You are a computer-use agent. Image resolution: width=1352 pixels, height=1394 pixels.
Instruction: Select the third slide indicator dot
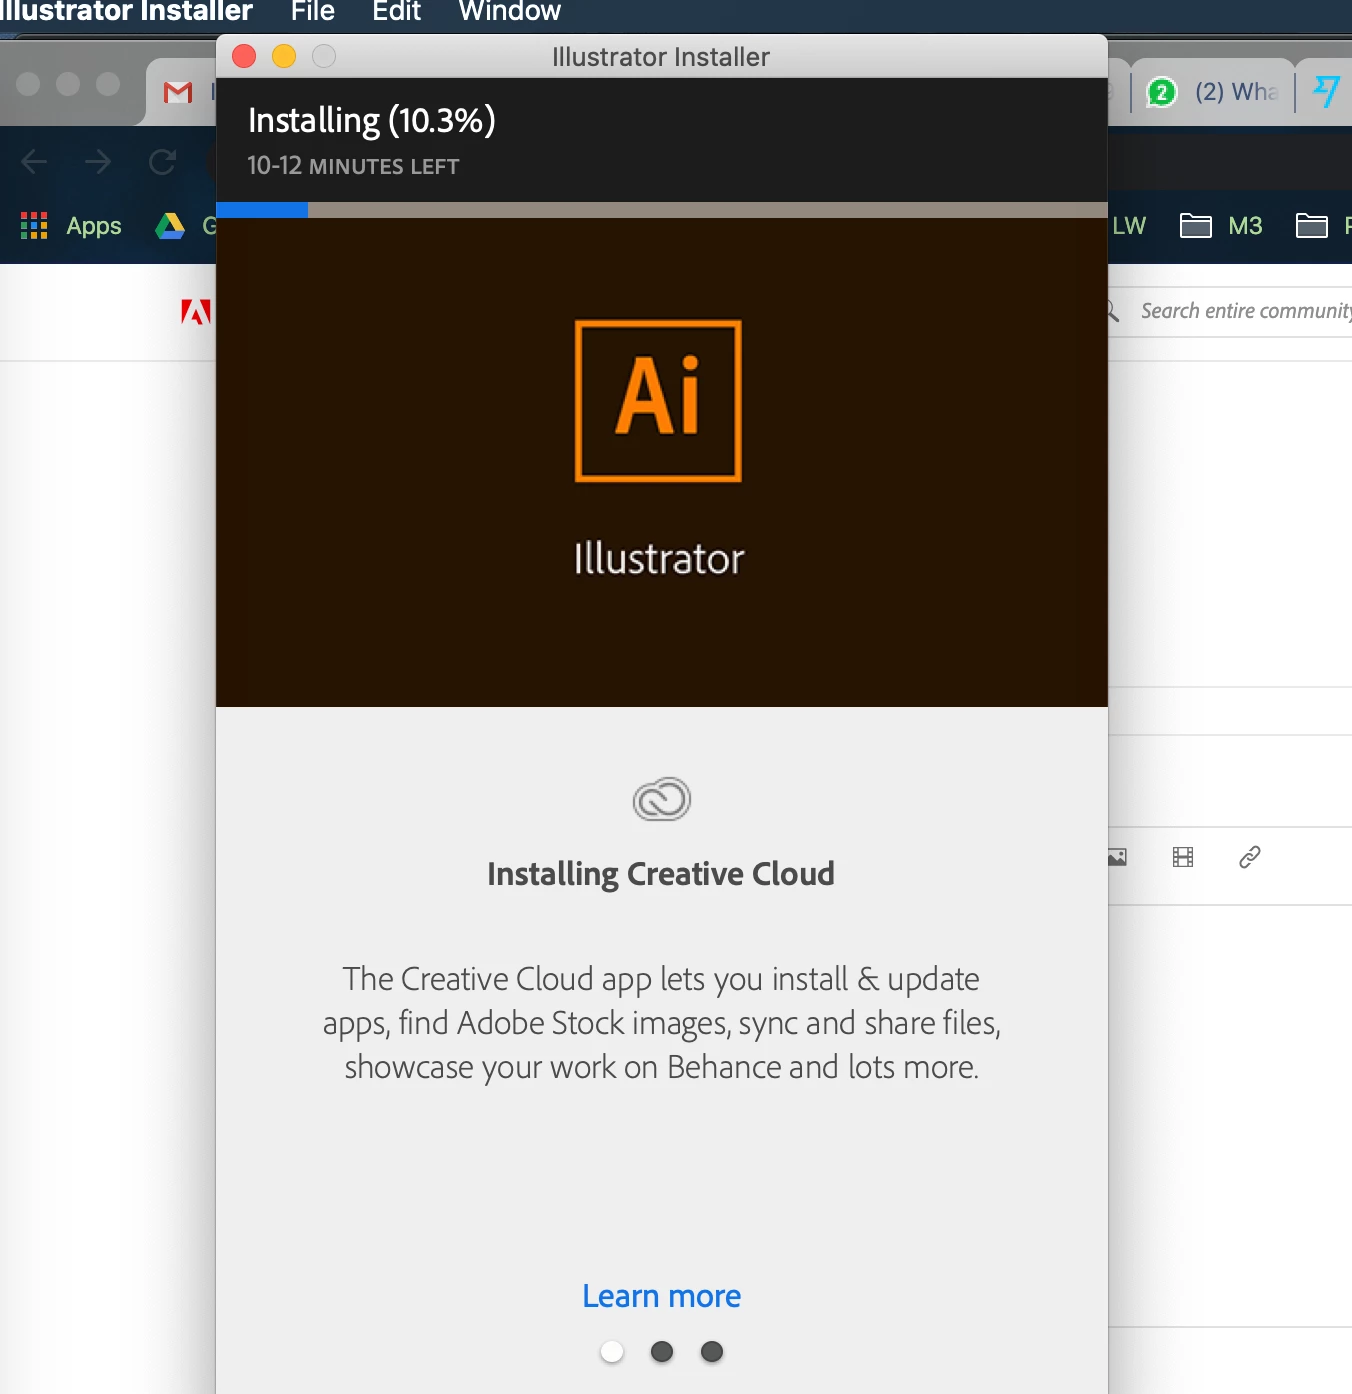pos(712,1352)
